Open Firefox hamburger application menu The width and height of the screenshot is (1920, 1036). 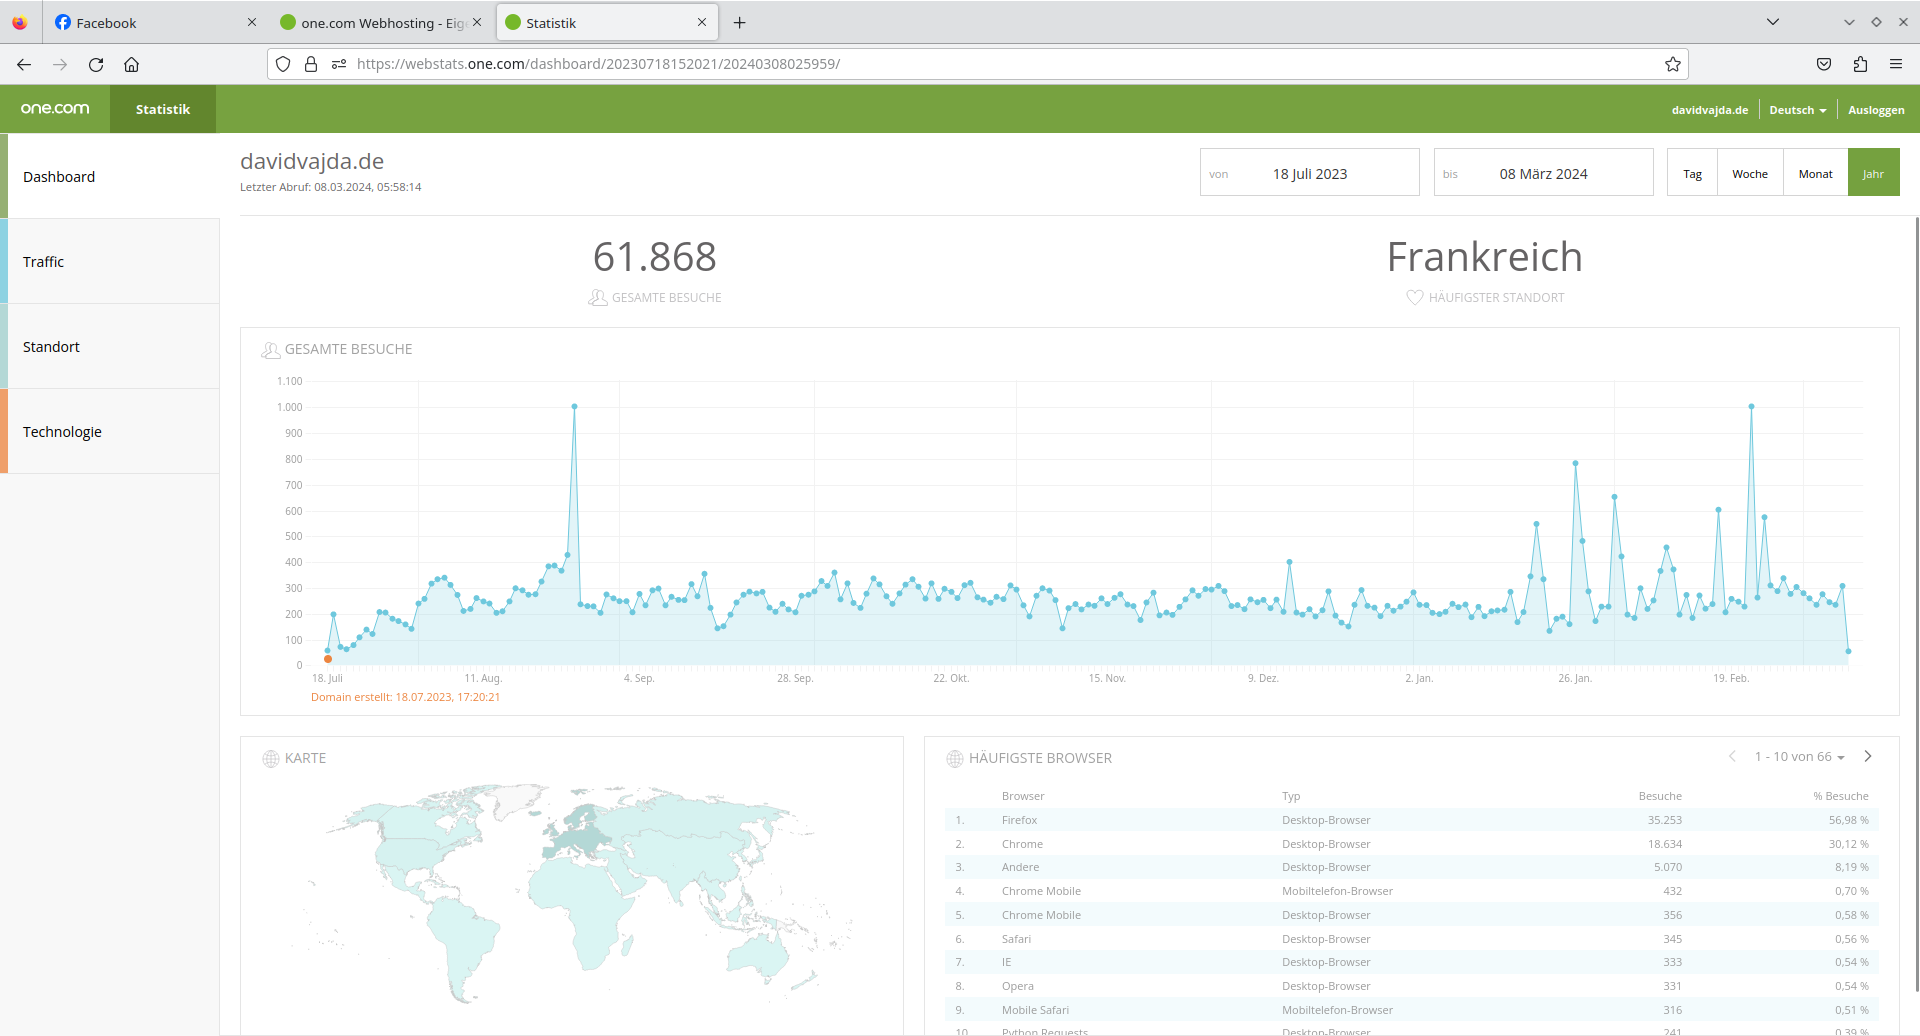pos(1895,64)
